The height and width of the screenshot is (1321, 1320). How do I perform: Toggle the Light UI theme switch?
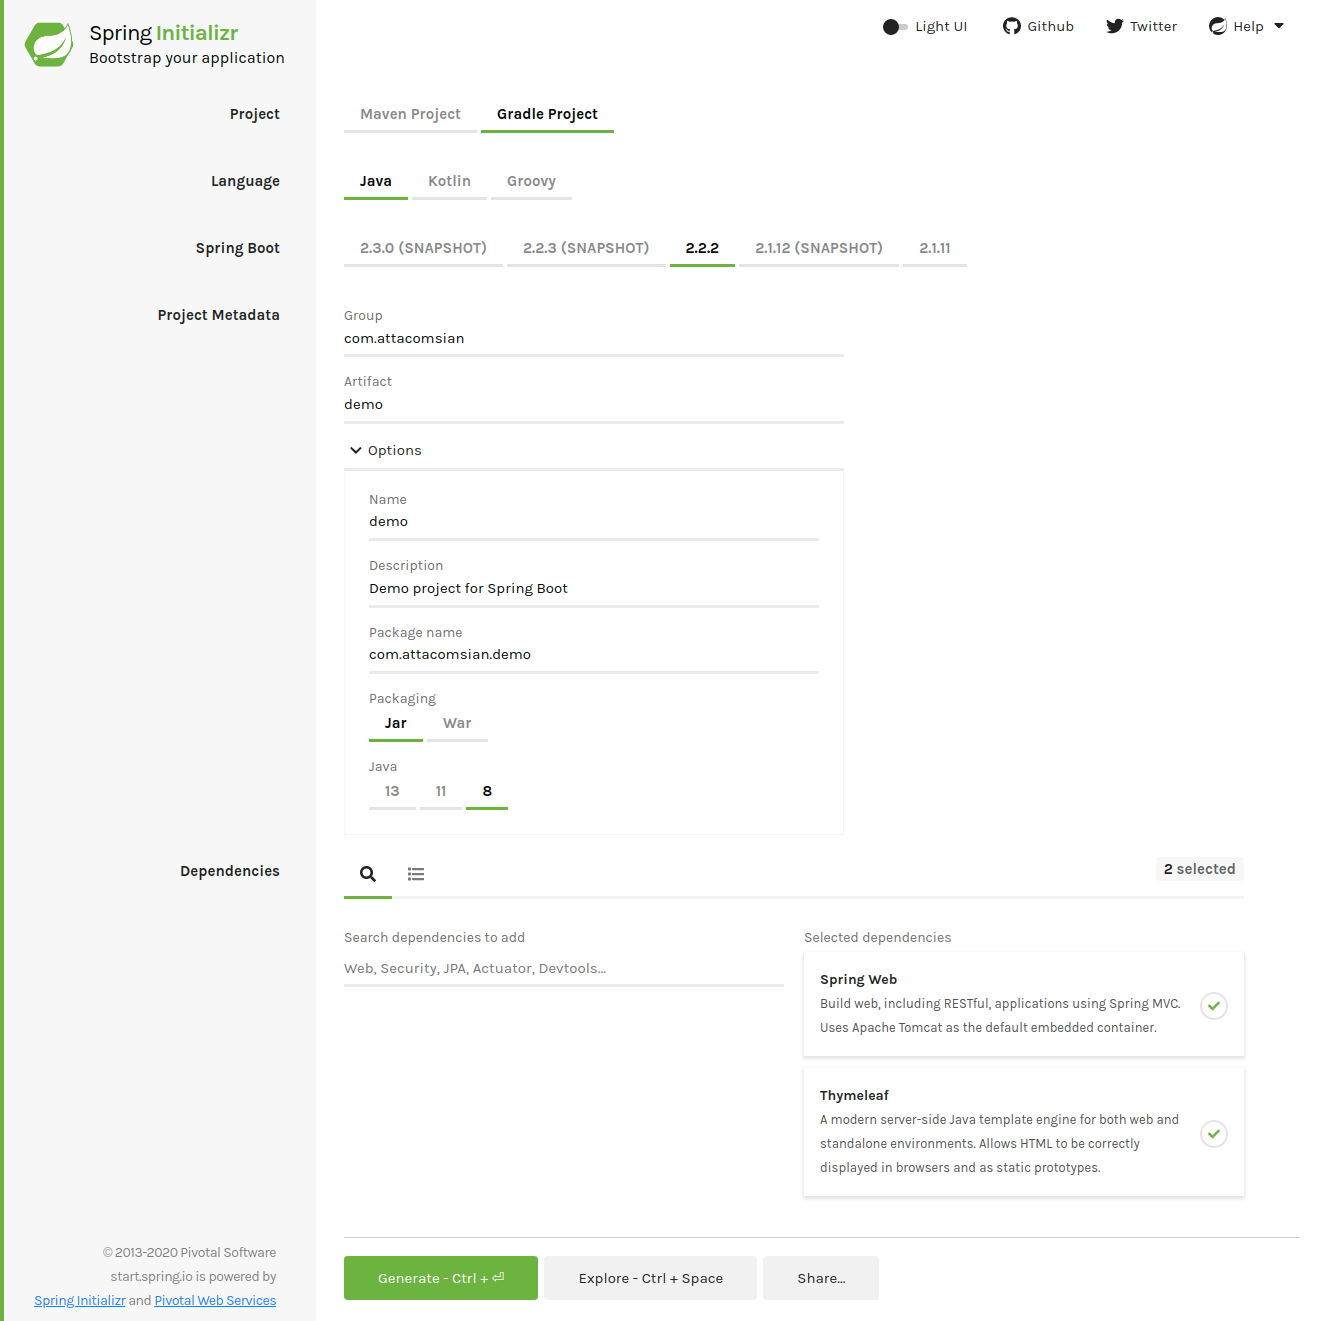895,27
